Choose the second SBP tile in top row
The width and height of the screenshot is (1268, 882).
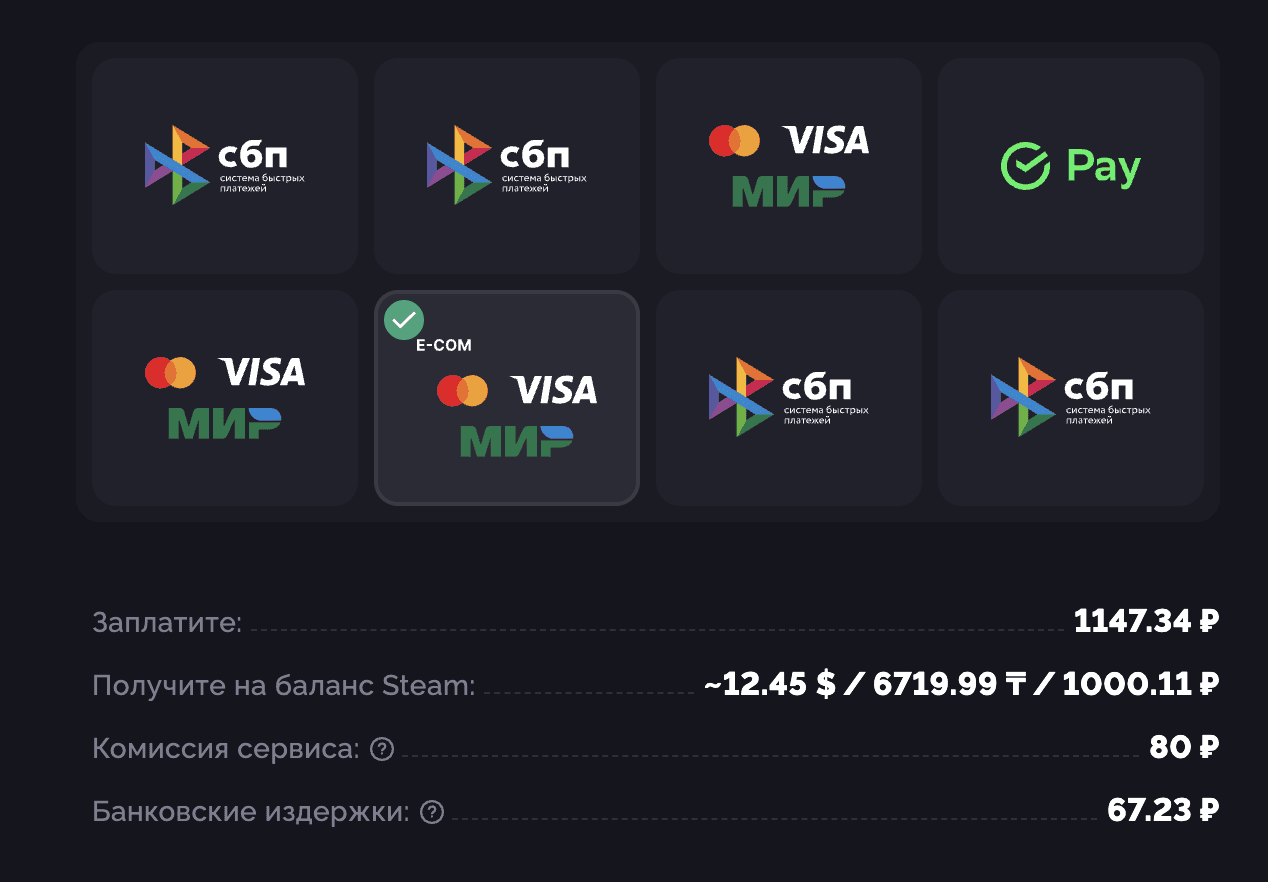tap(507, 166)
